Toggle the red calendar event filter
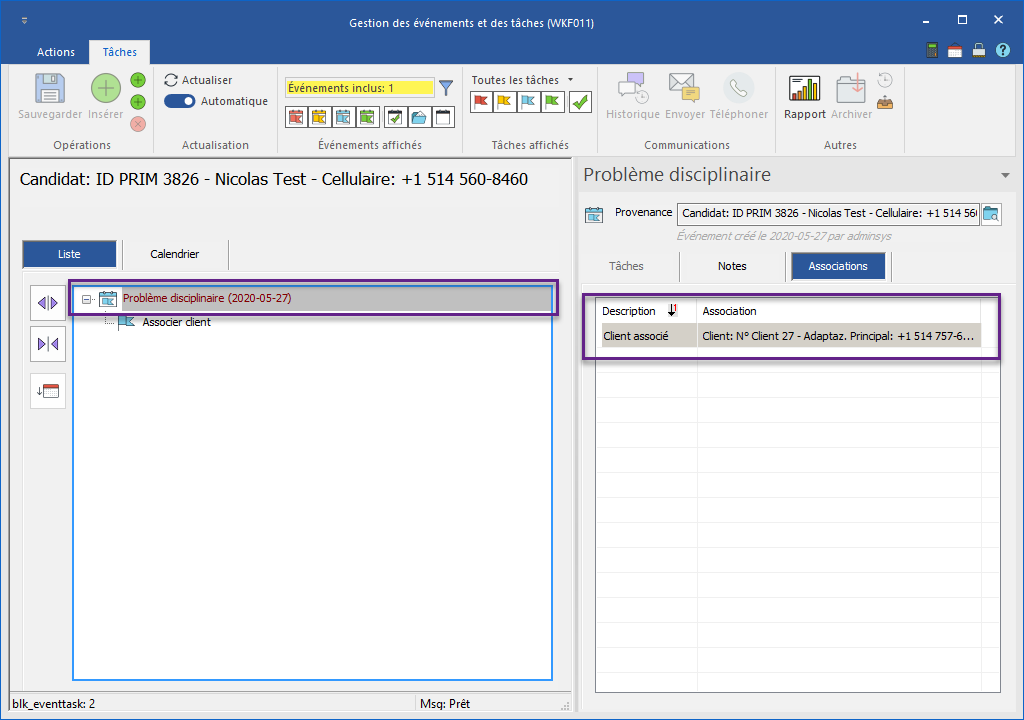This screenshot has width=1024, height=720. [296, 118]
